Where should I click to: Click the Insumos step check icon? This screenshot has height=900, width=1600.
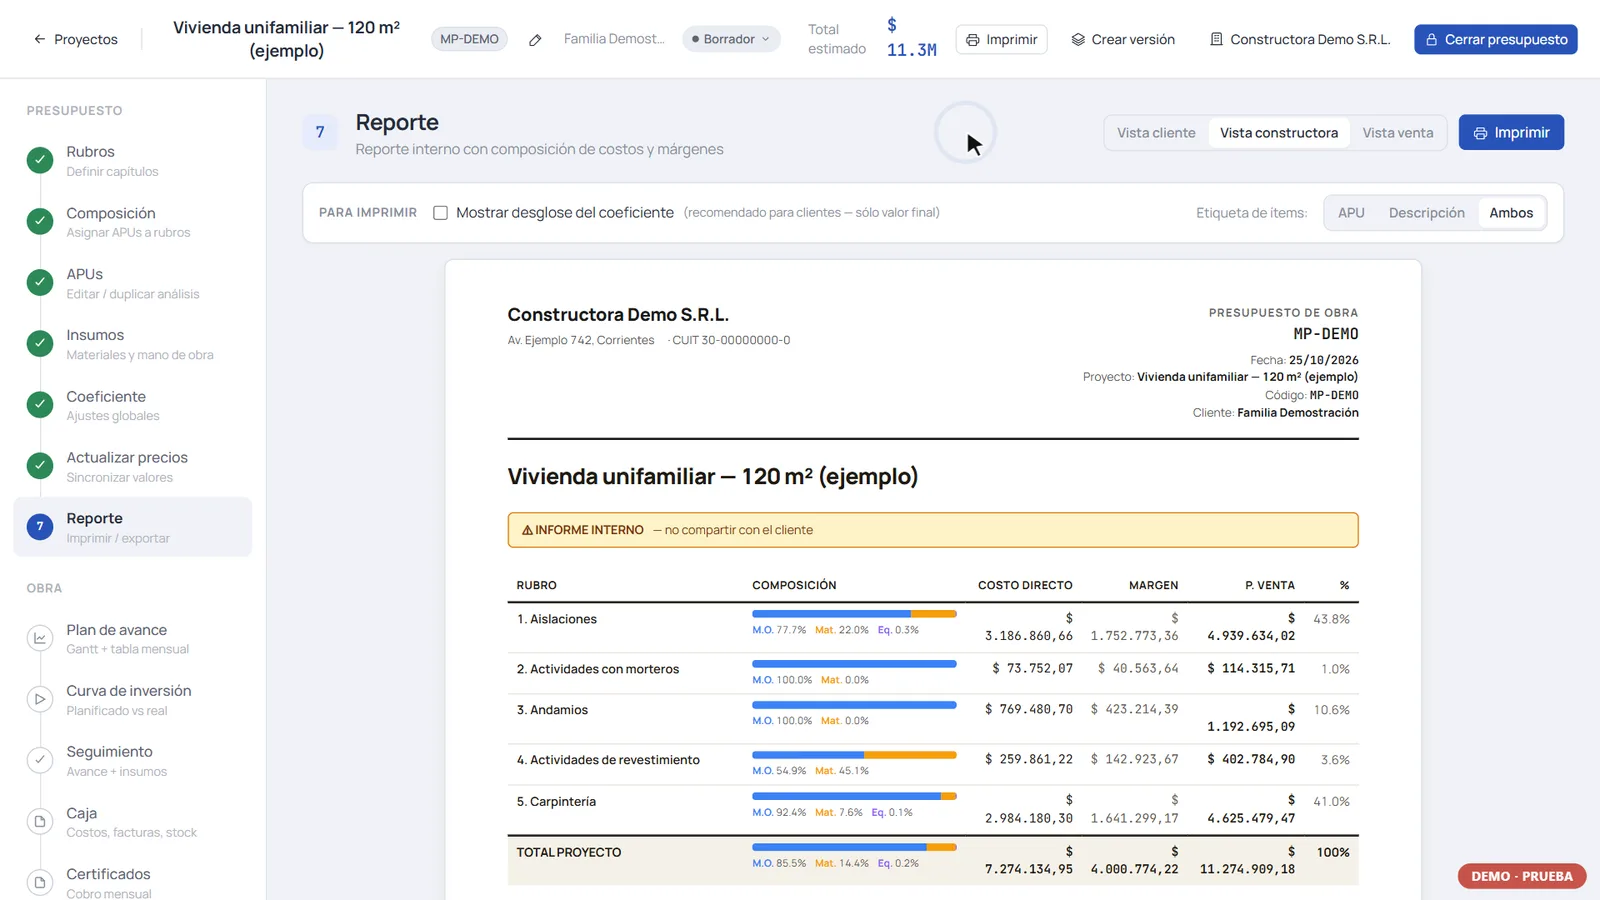(x=40, y=343)
